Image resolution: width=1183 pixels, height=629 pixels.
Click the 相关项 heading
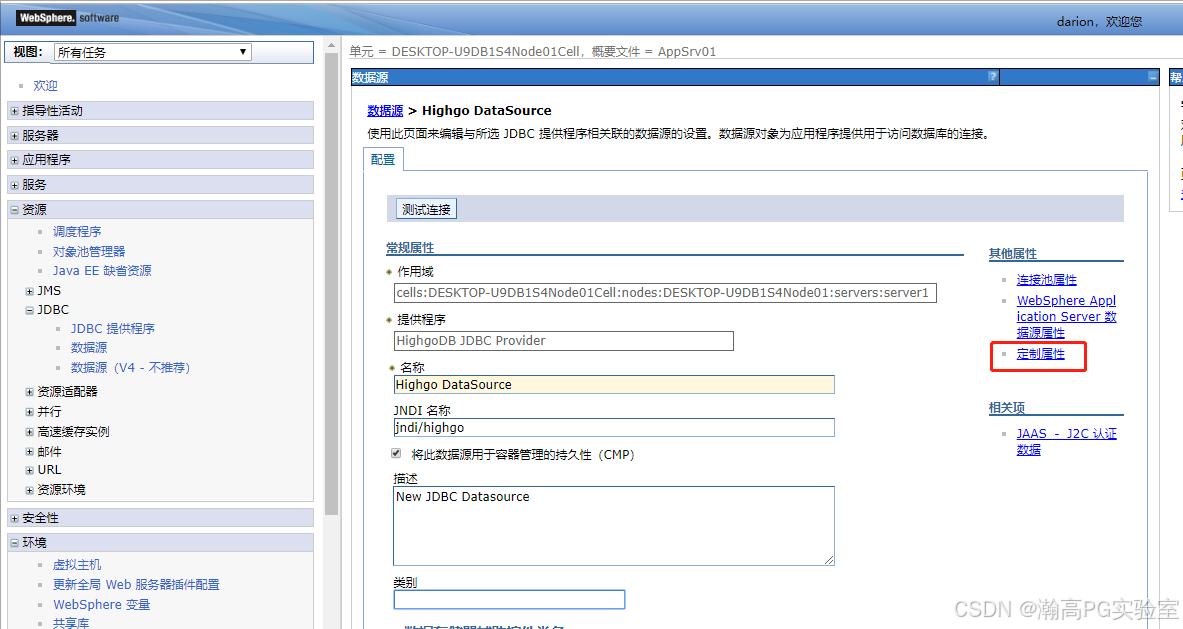pyautogui.click(x=1006, y=408)
